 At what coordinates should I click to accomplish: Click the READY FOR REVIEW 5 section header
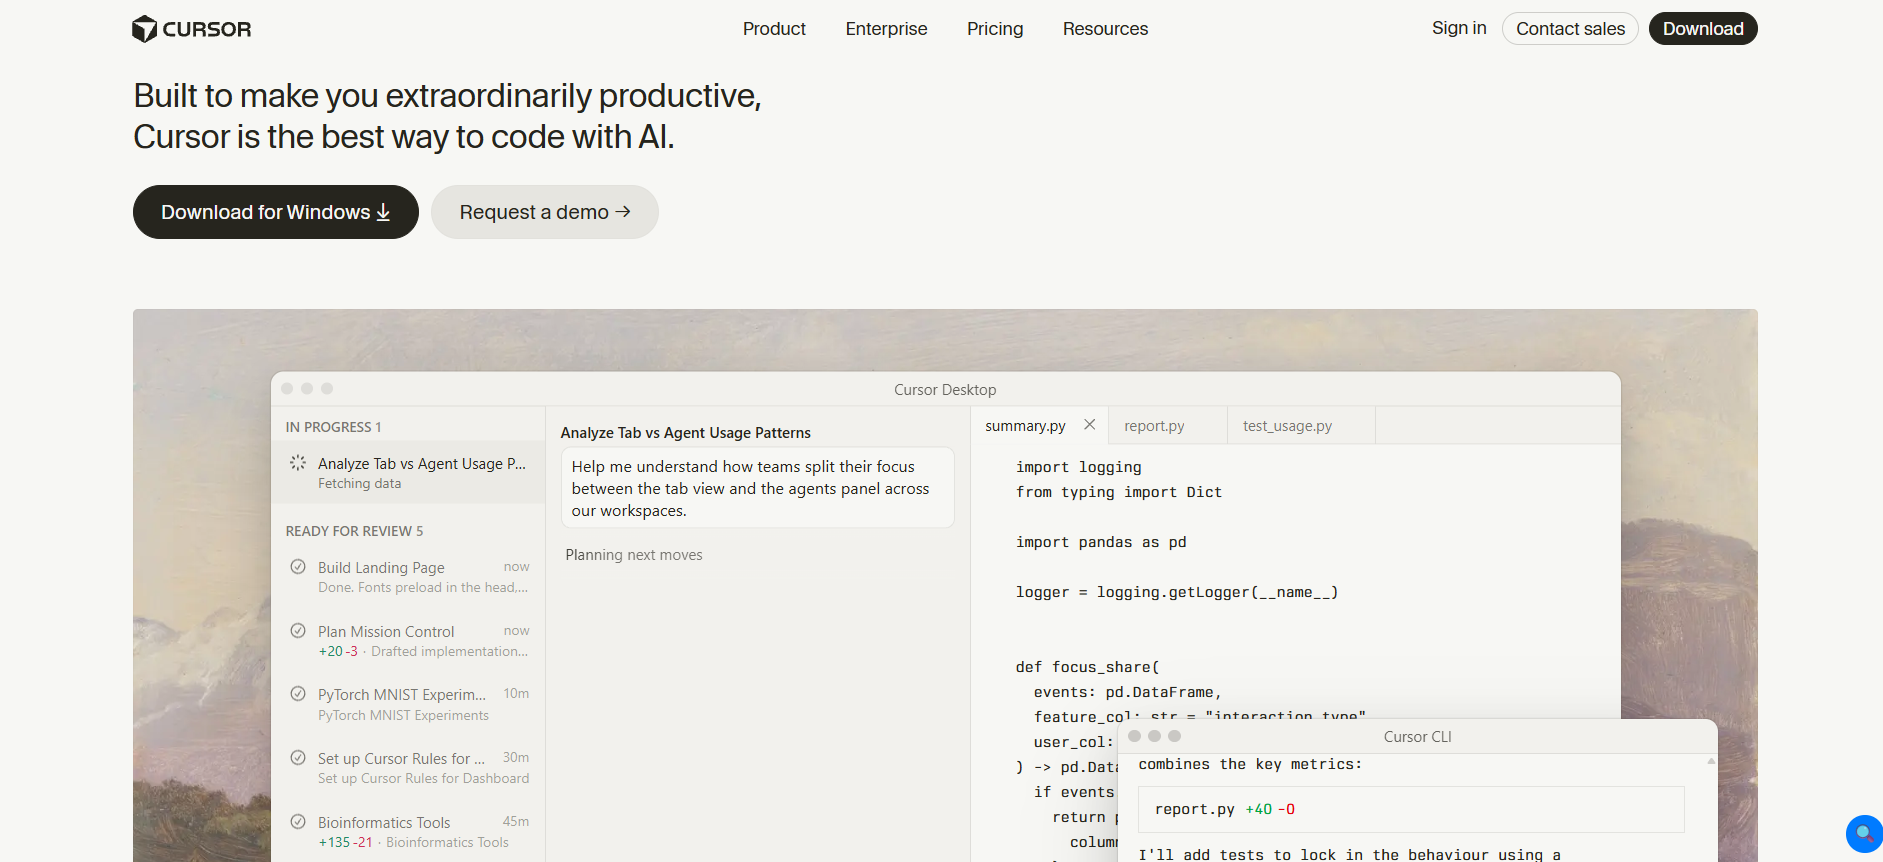click(x=354, y=531)
